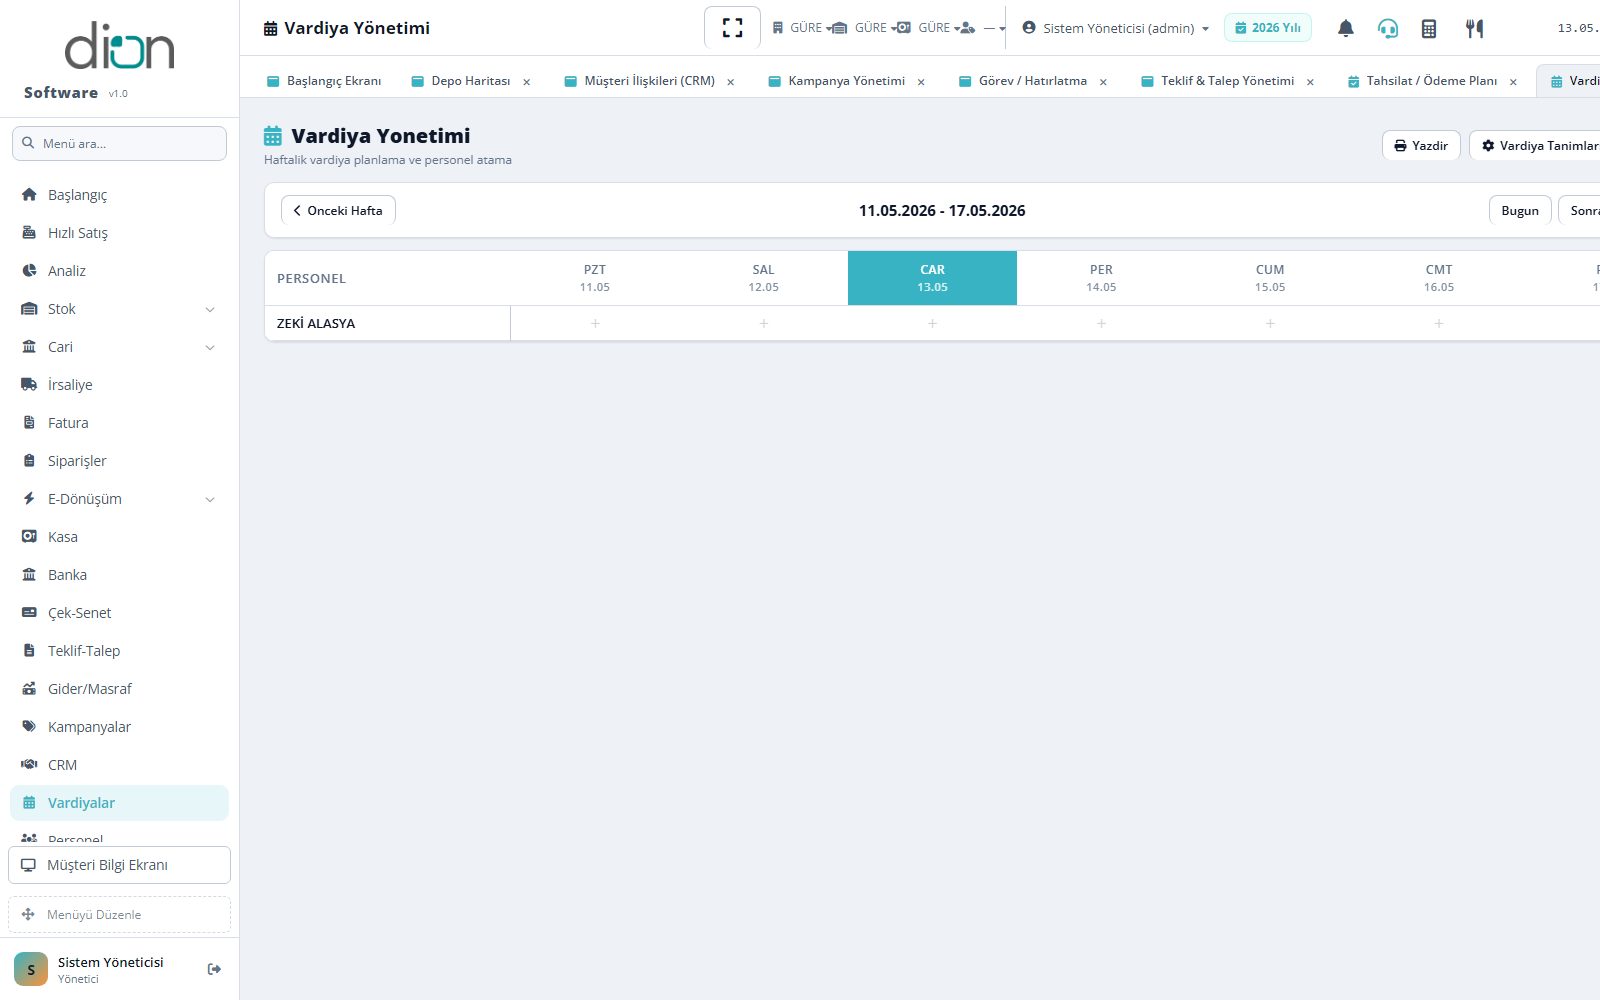Expand the Stok submenu chevron
The width and height of the screenshot is (1600, 1000).
coord(210,310)
